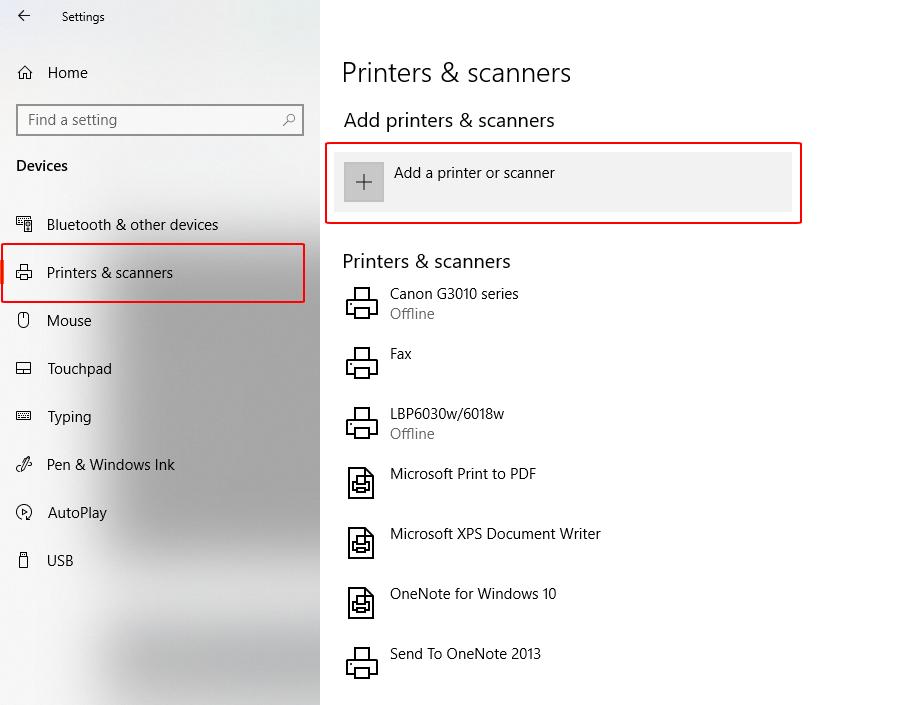Click Offline status under LBP6030w/6018w
Screen dimensions: 913x705
pyautogui.click(x=412, y=434)
